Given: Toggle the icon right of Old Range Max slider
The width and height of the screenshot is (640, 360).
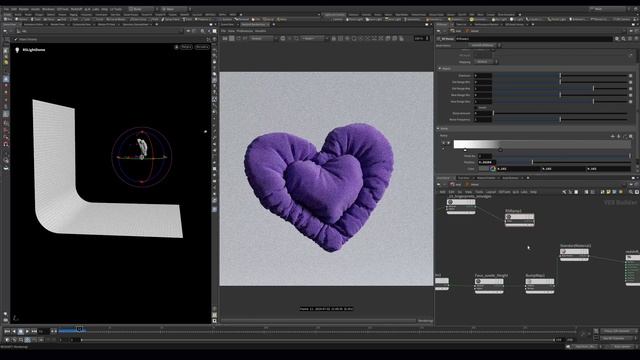Looking at the screenshot, I should click(631, 89).
